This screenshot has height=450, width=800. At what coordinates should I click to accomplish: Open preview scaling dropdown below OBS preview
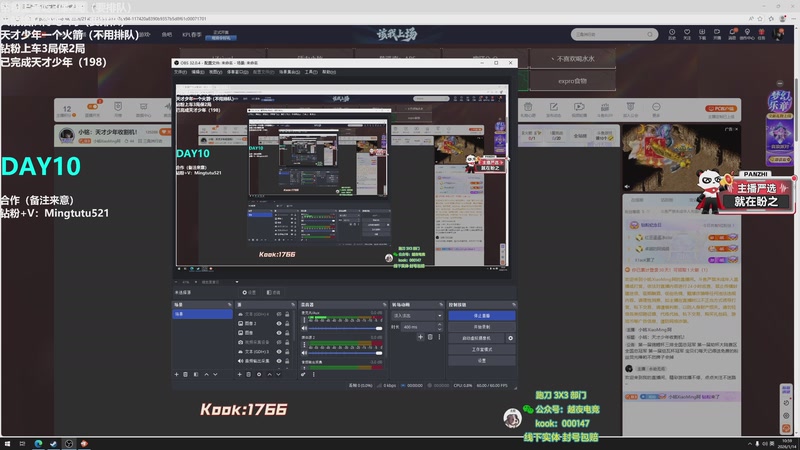(x=237, y=282)
